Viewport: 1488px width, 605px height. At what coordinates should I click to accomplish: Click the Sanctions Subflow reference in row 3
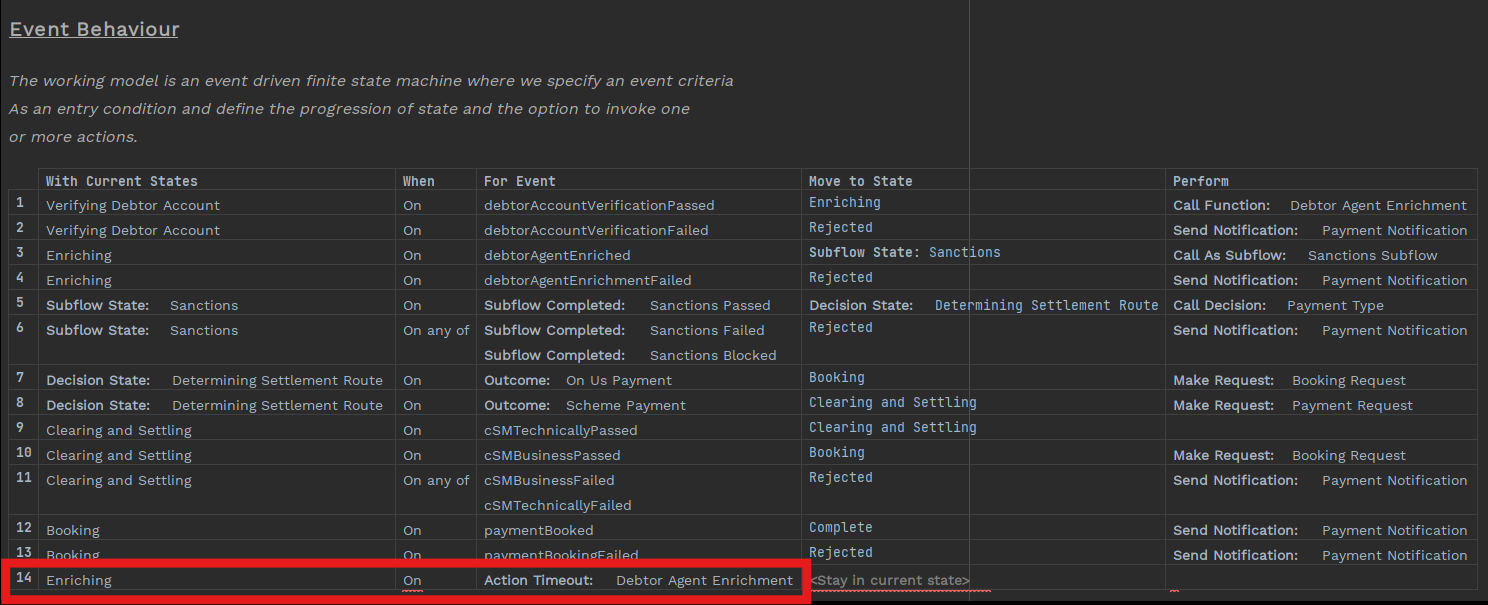(x=1372, y=255)
